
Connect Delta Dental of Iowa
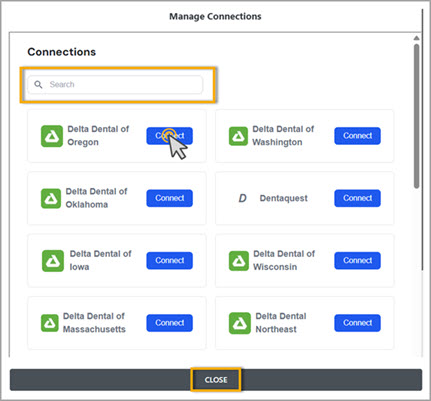169,260
